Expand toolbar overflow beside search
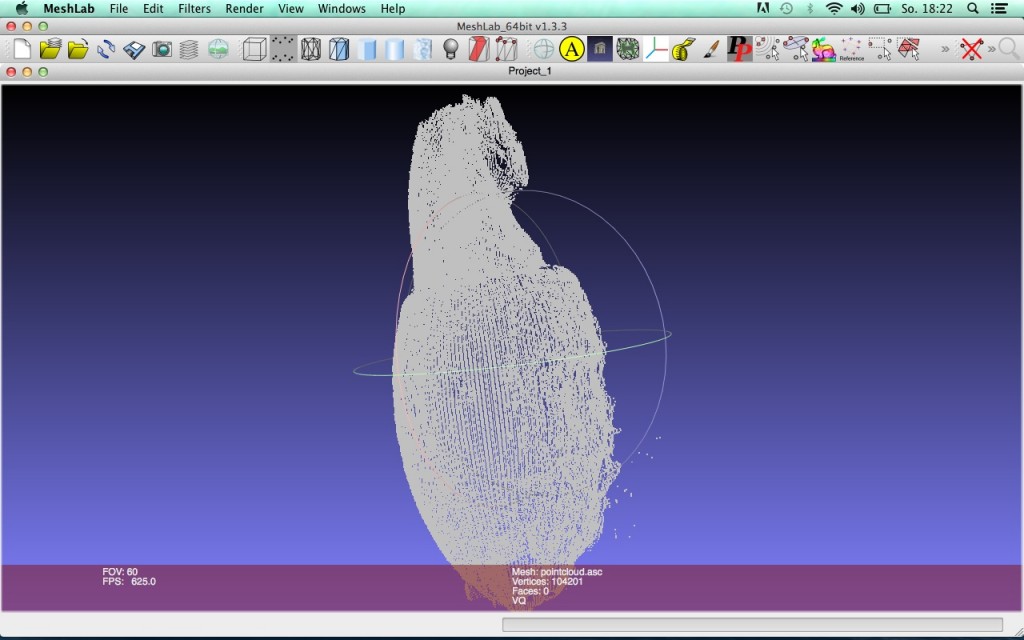Image resolution: width=1024 pixels, height=640 pixels. [x=991, y=49]
